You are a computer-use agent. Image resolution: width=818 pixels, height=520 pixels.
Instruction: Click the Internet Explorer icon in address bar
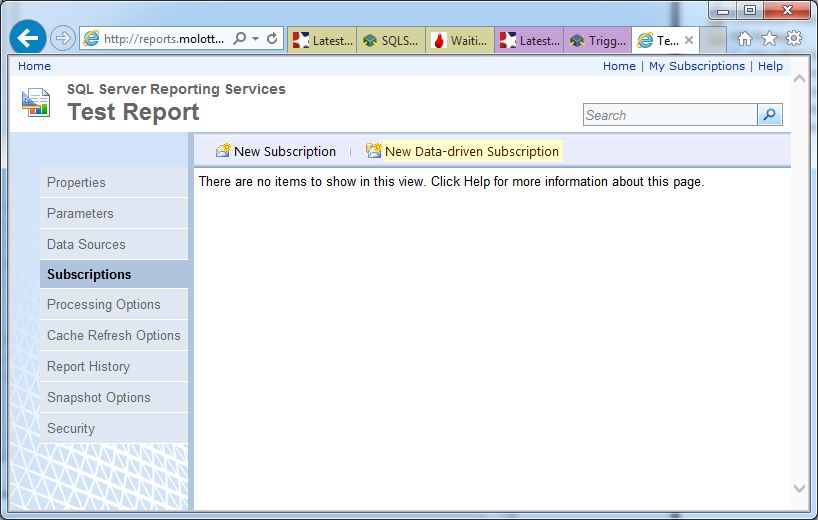[x=91, y=39]
